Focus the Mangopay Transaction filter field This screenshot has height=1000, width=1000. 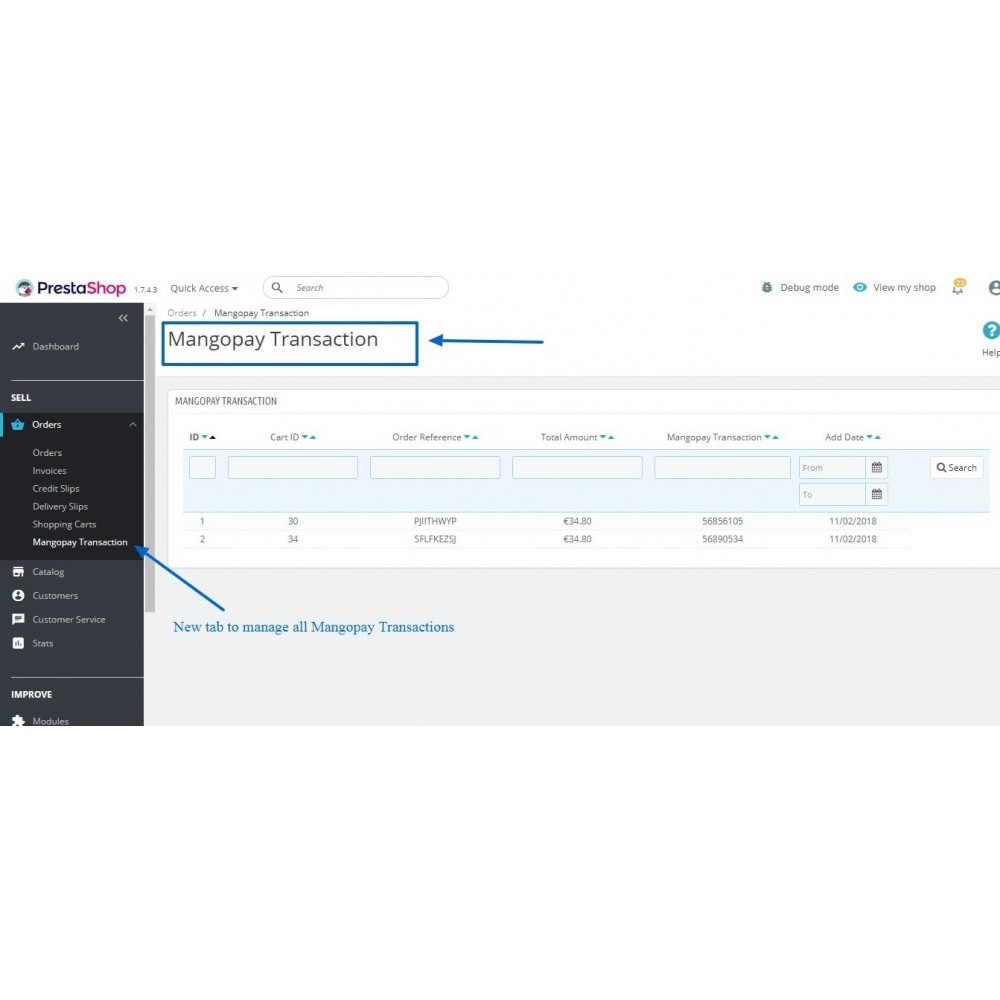[722, 468]
